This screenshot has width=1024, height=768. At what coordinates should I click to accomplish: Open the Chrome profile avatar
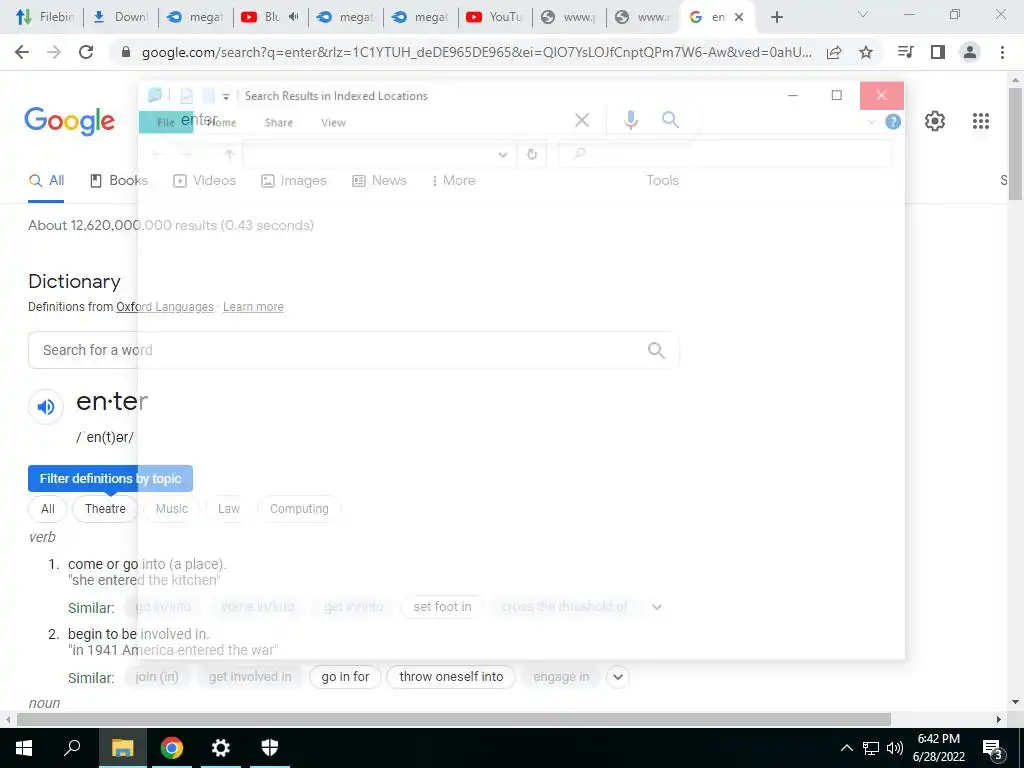970,52
